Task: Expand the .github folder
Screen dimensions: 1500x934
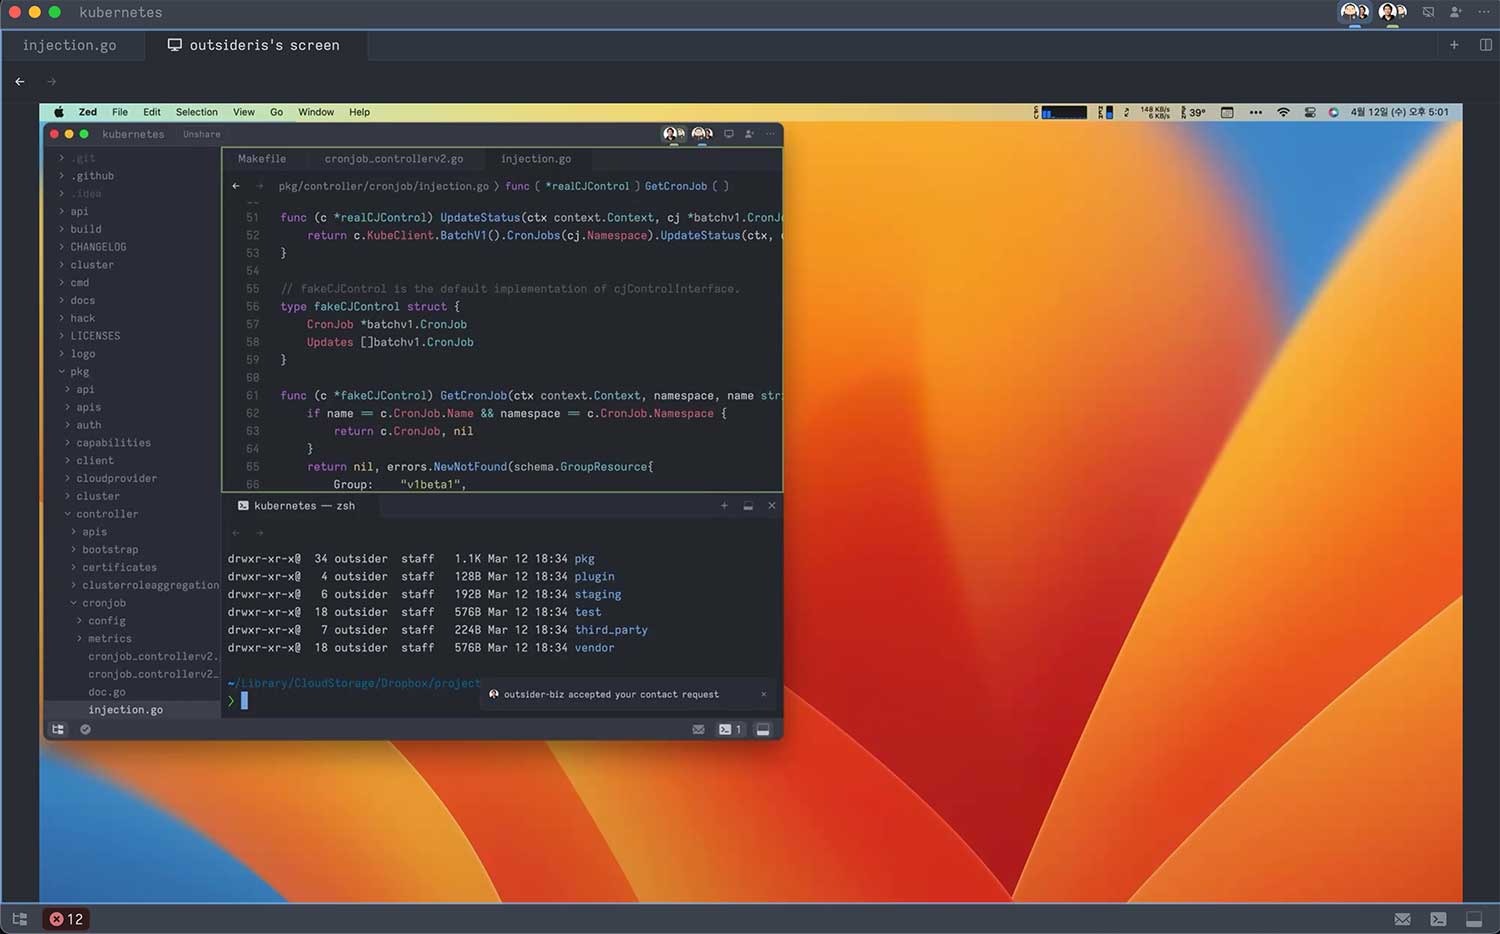Action: coord(132,176)
